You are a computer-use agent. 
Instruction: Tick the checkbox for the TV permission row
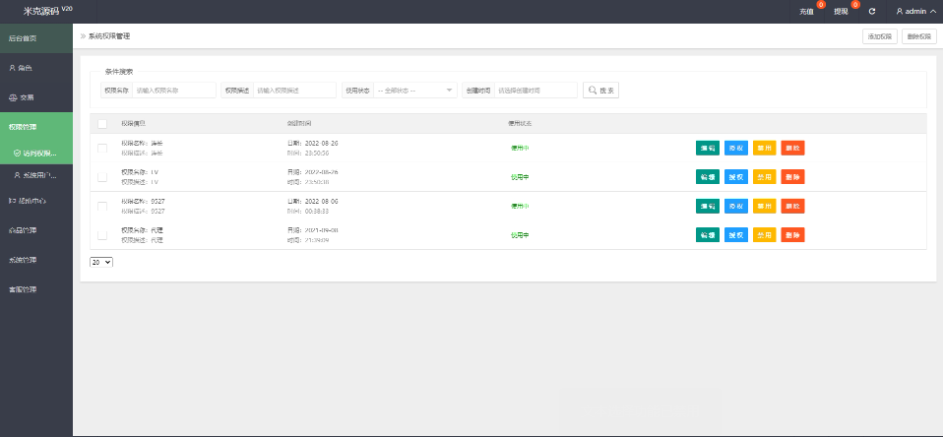tap(102, 177)
